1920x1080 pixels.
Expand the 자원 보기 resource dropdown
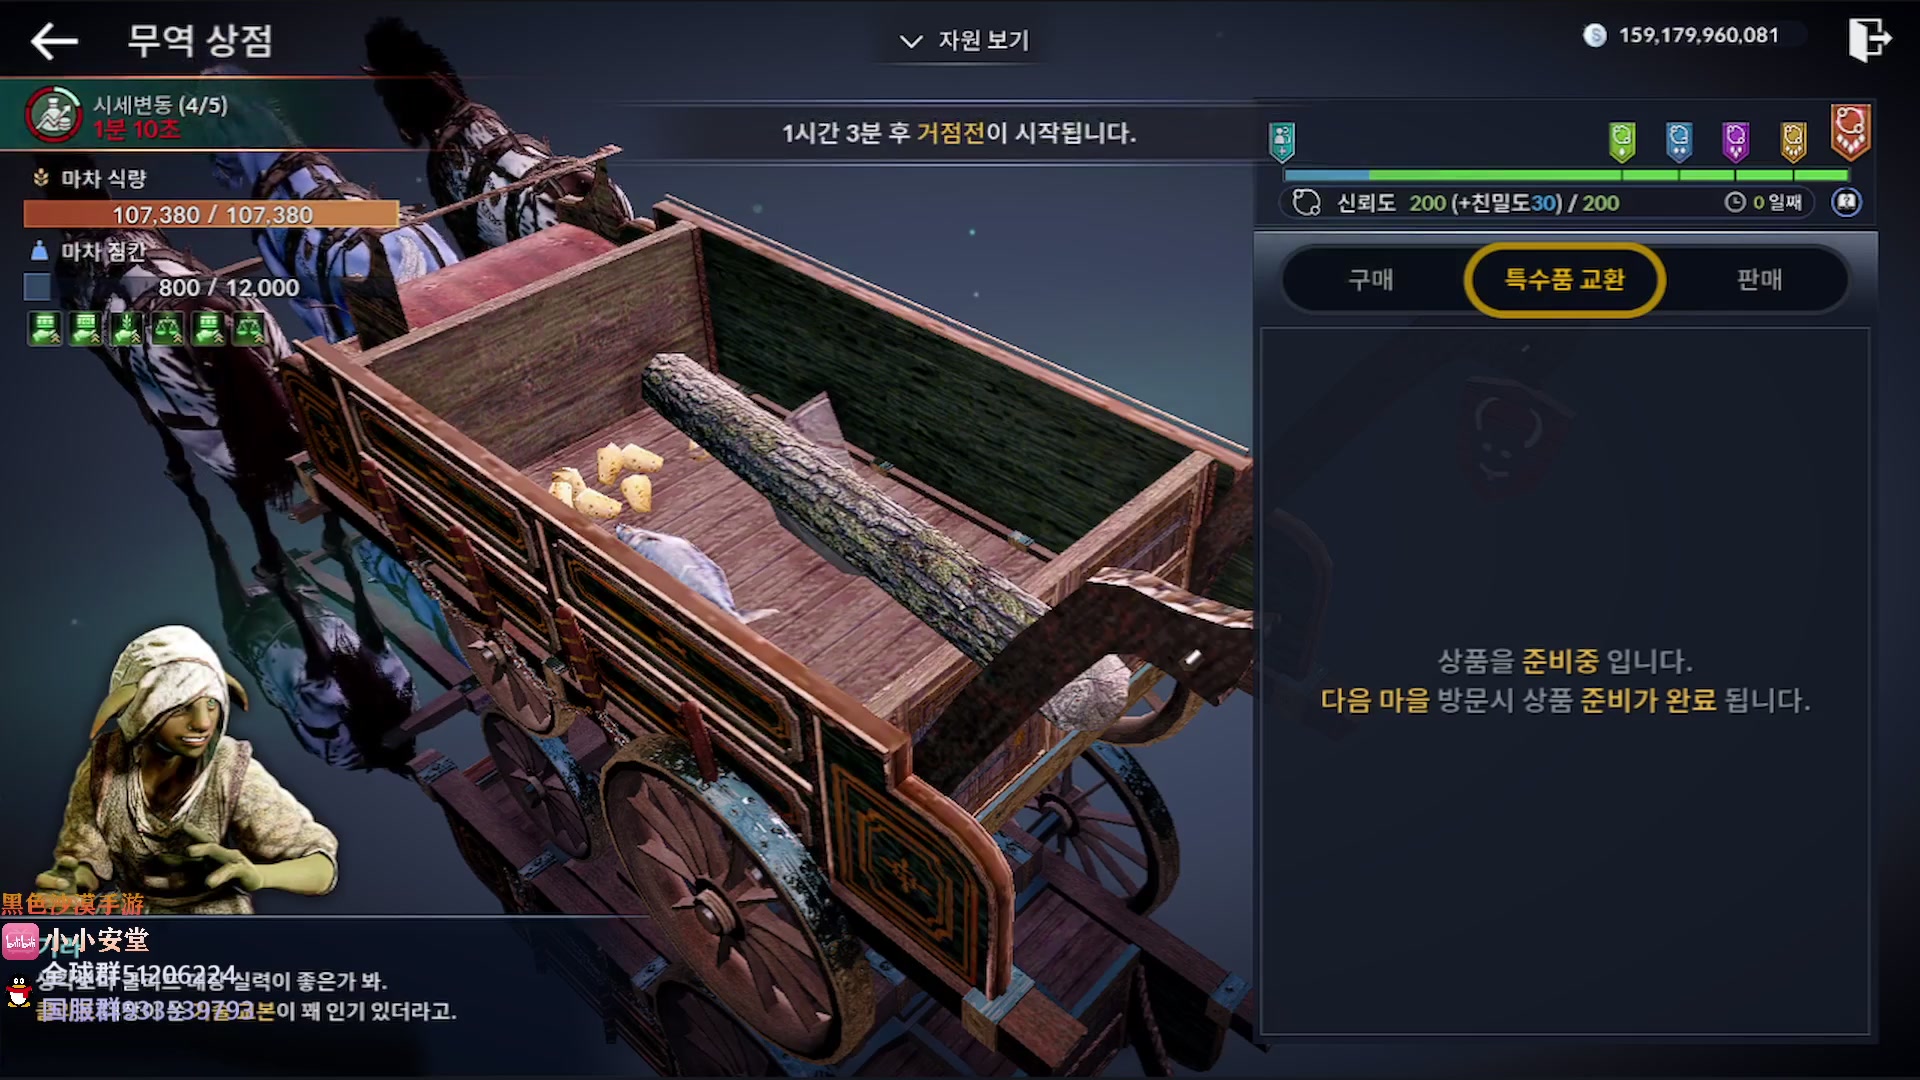965,41
